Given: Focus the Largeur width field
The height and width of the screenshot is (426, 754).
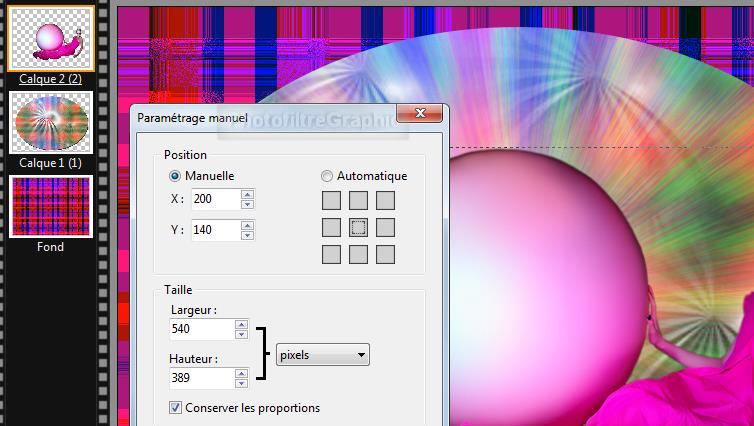Looking at the screenshot, I should click(203, 328).
